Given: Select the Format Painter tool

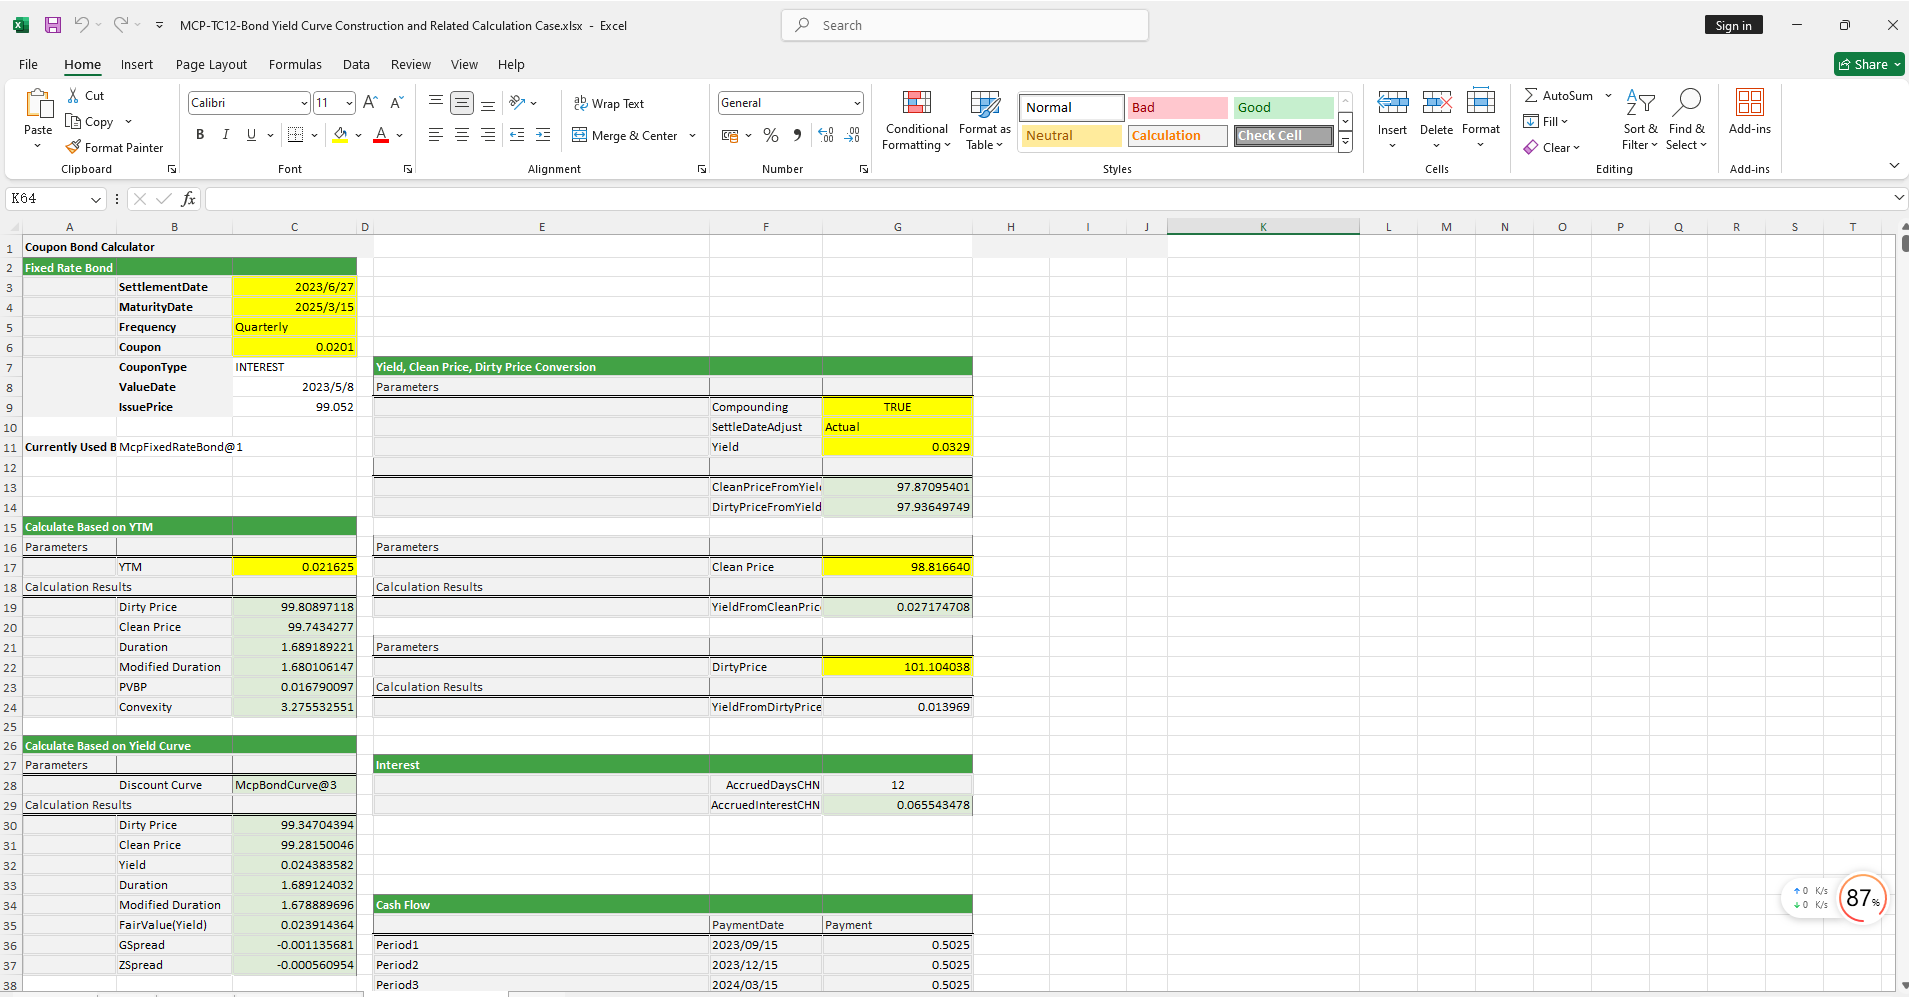Looking at the screenshot, I should (114, 147).
